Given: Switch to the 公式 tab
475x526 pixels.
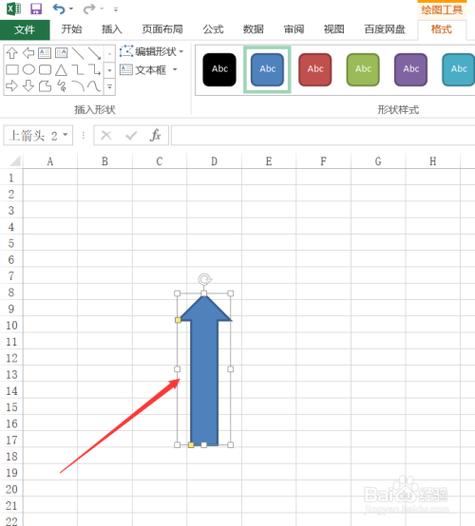Looking at the screenshot, I should pos(213,30).
